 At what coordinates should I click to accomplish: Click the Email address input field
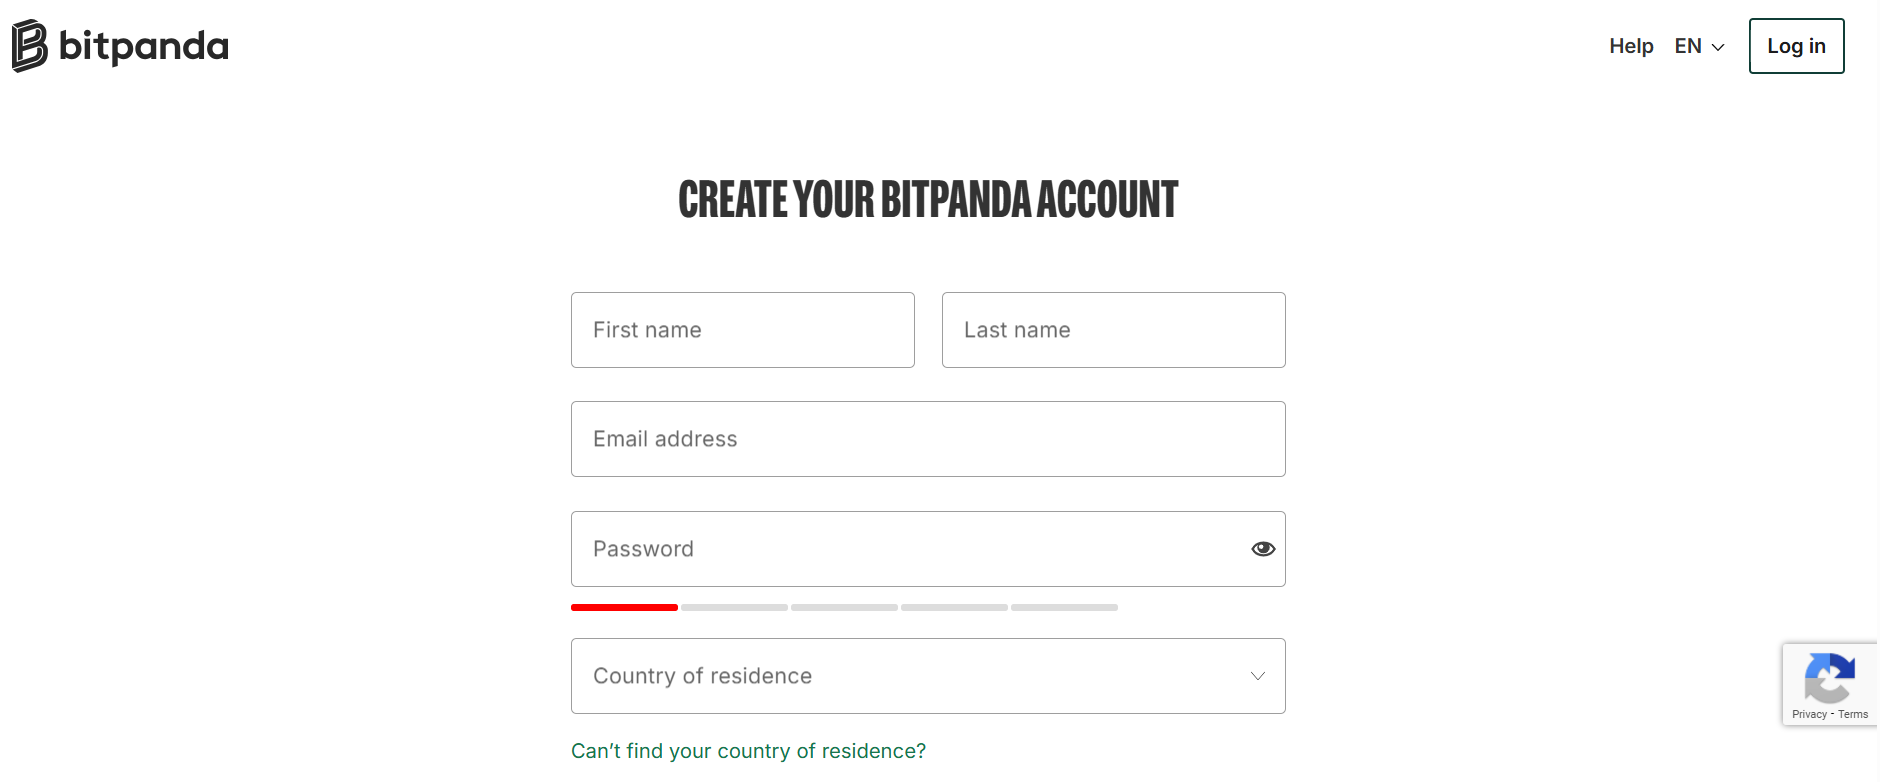[928, 438]
